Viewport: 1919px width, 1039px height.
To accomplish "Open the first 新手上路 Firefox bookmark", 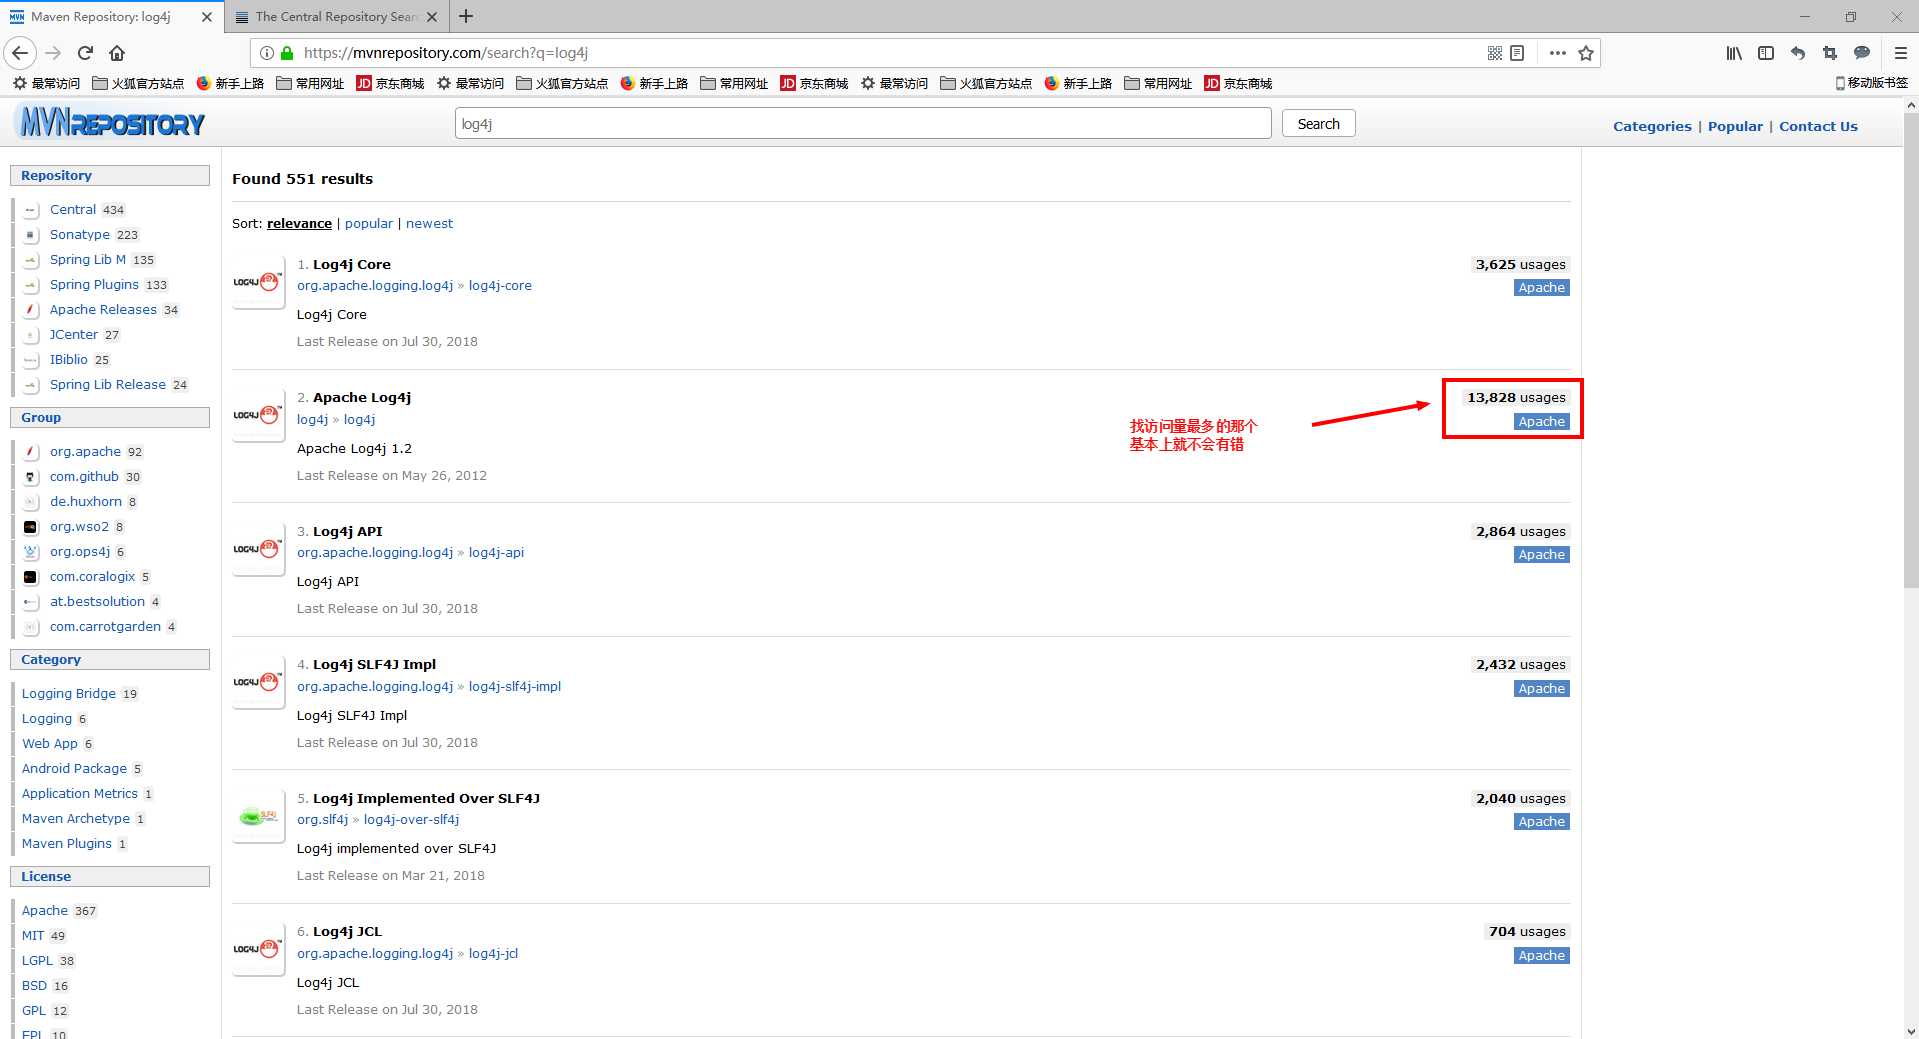I will [230, 83].
